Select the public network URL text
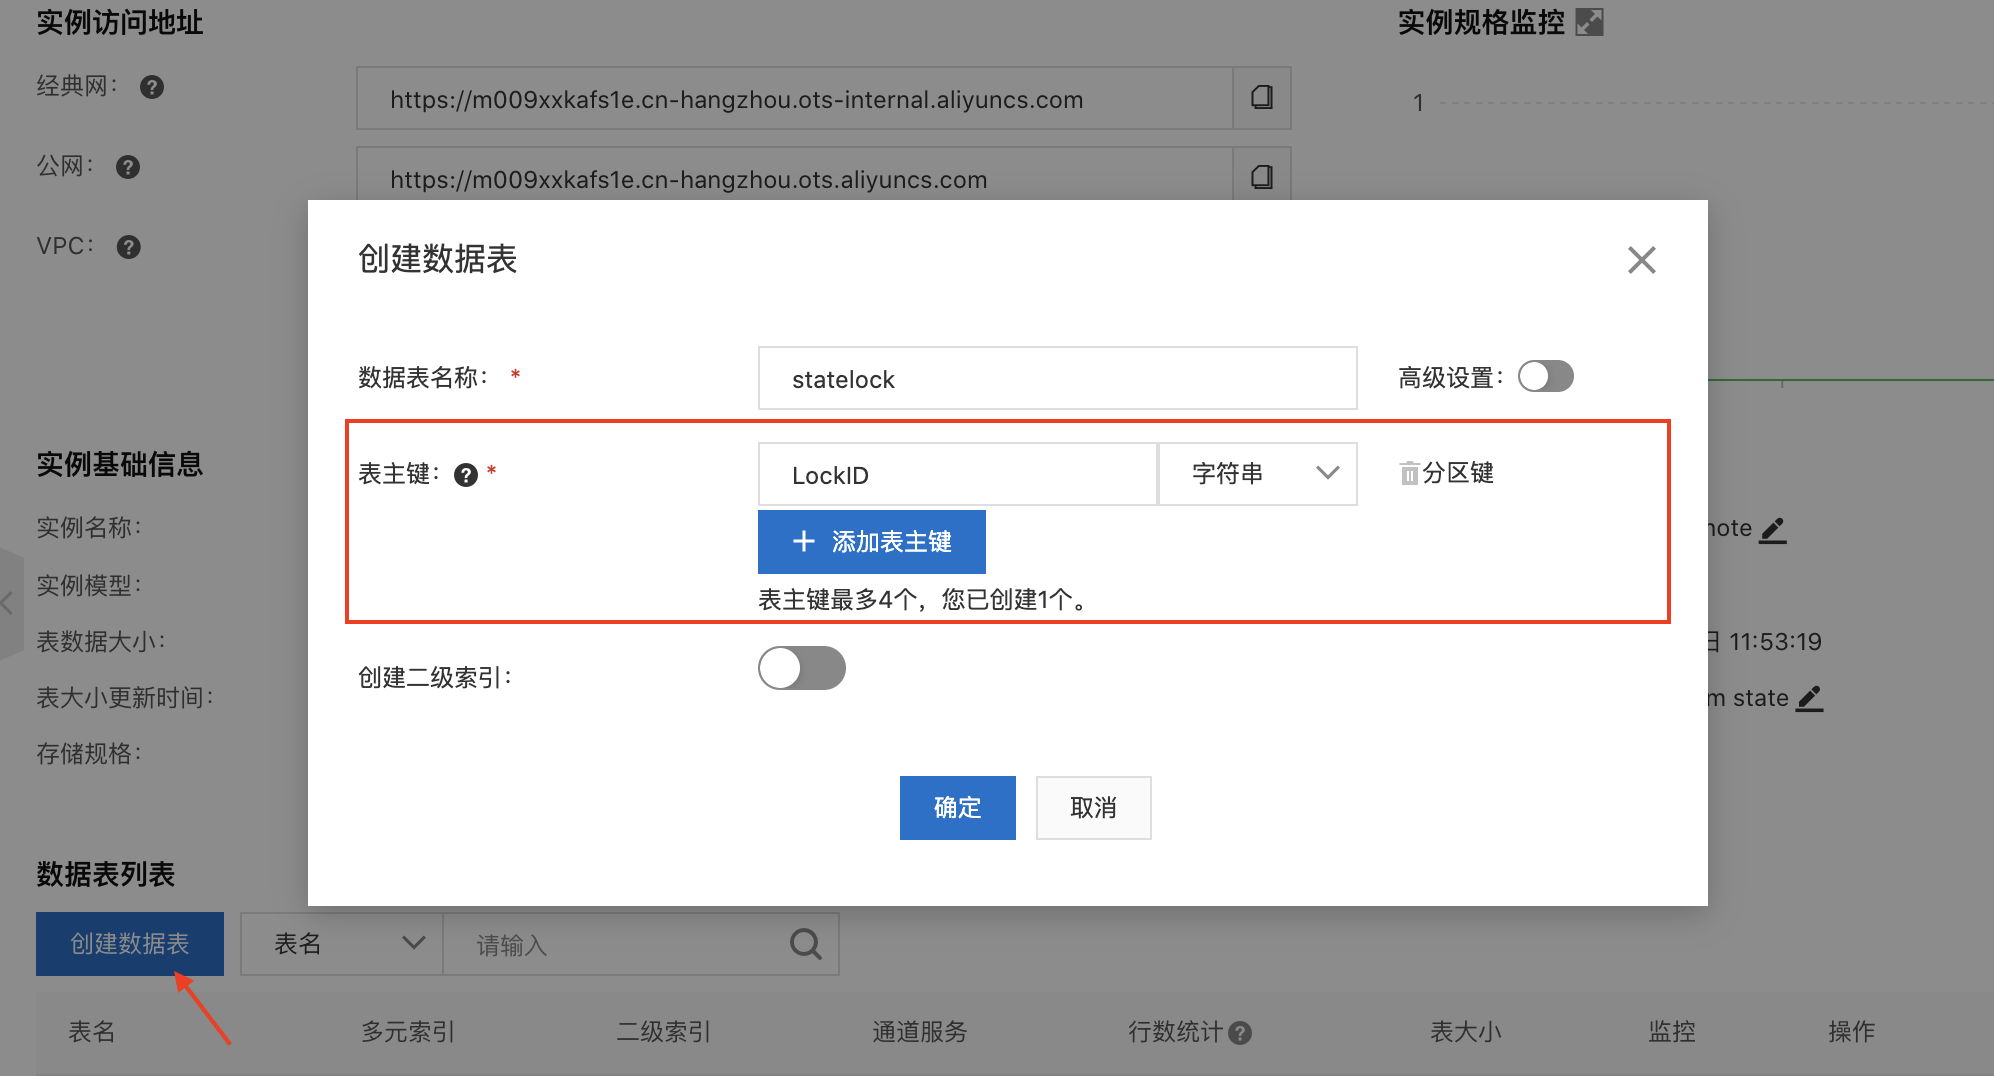Image resolution: width=1994 pixels, height=1076 pixels. tap(689, 180)
